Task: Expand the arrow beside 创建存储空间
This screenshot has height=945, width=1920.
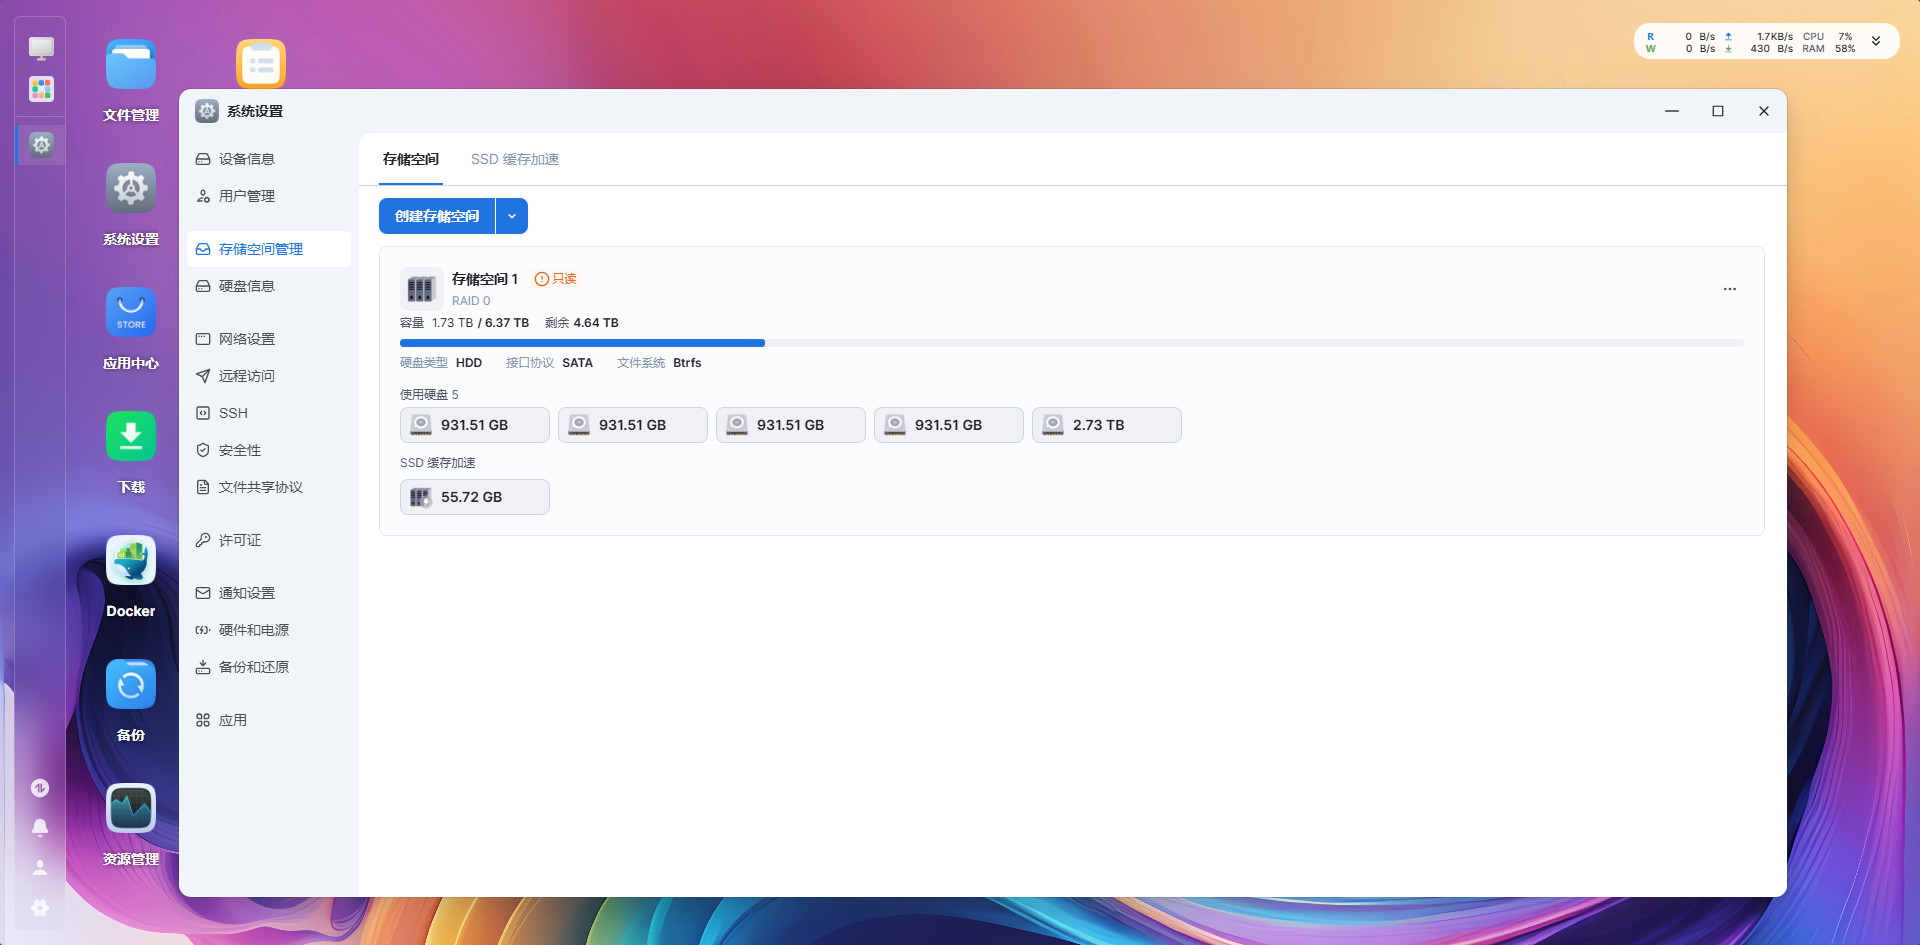Action: pyautogui.click(x=512, y=216)
